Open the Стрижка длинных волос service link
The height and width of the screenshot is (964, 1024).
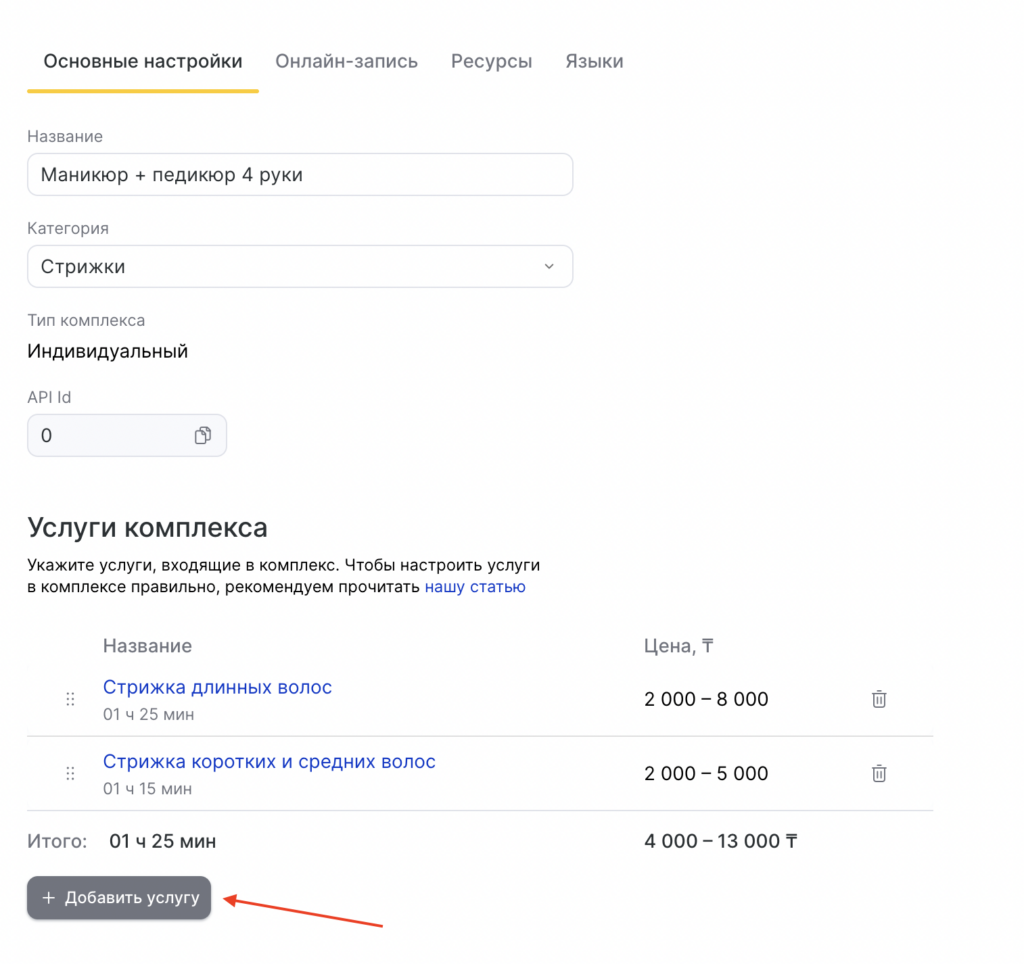217,687
